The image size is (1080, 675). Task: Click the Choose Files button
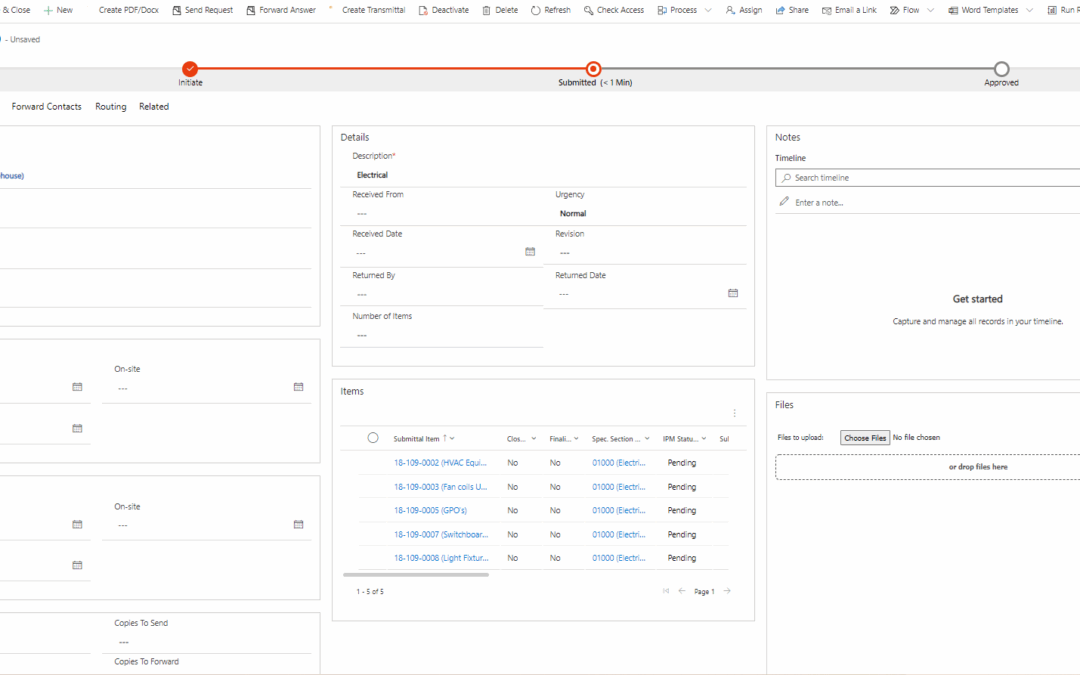864,437
